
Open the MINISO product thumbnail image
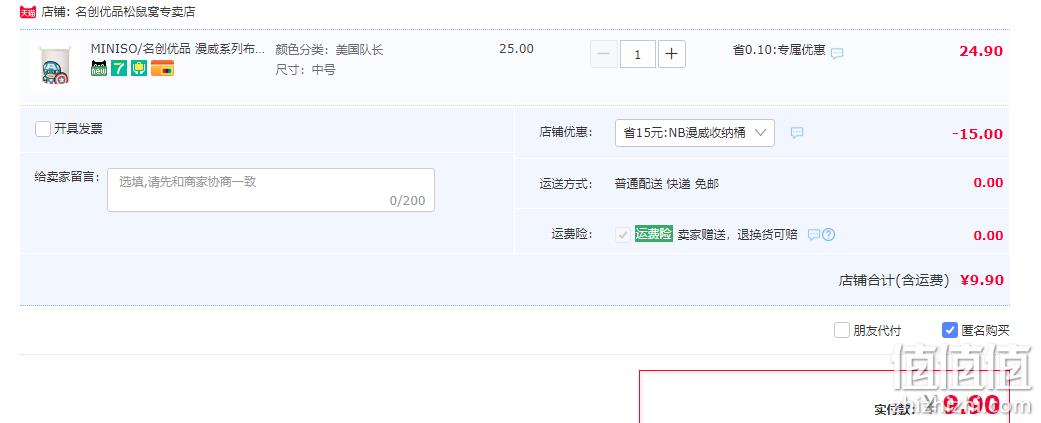[54, 64]
